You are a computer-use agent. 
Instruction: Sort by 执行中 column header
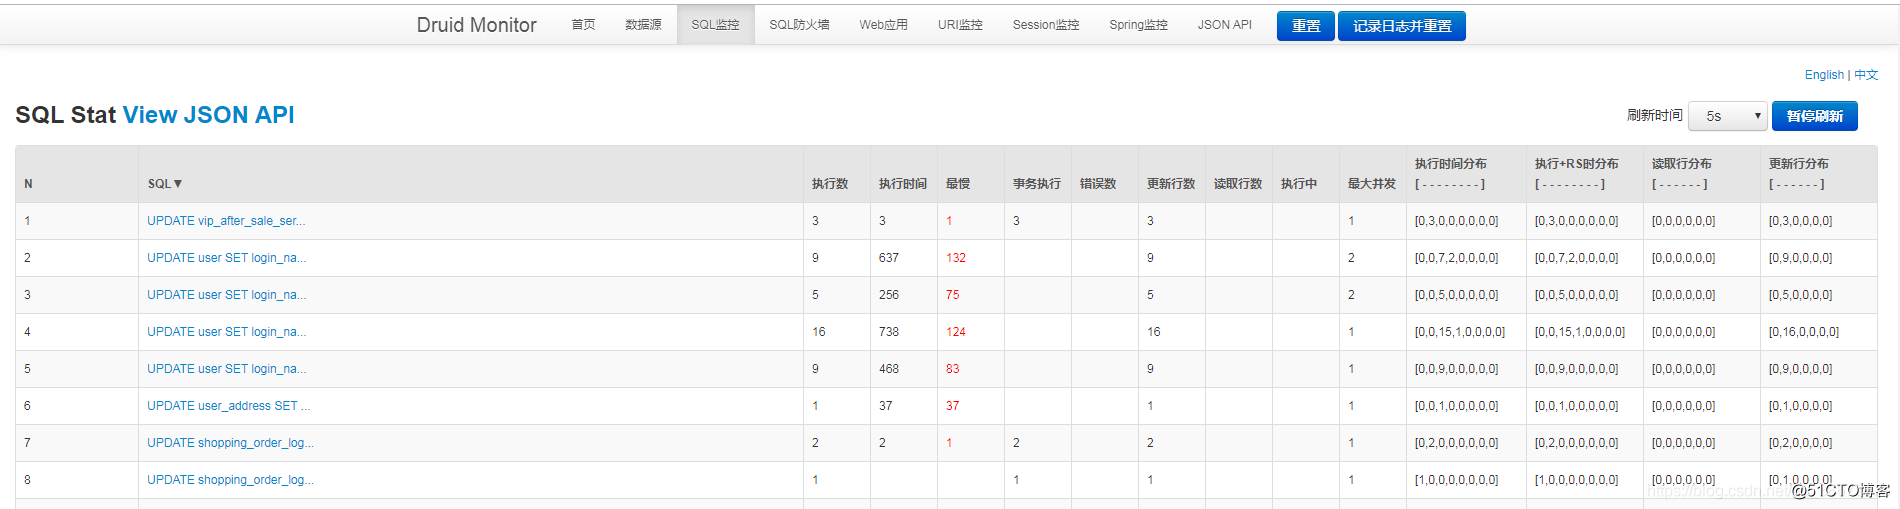[x=1299, y=184]
